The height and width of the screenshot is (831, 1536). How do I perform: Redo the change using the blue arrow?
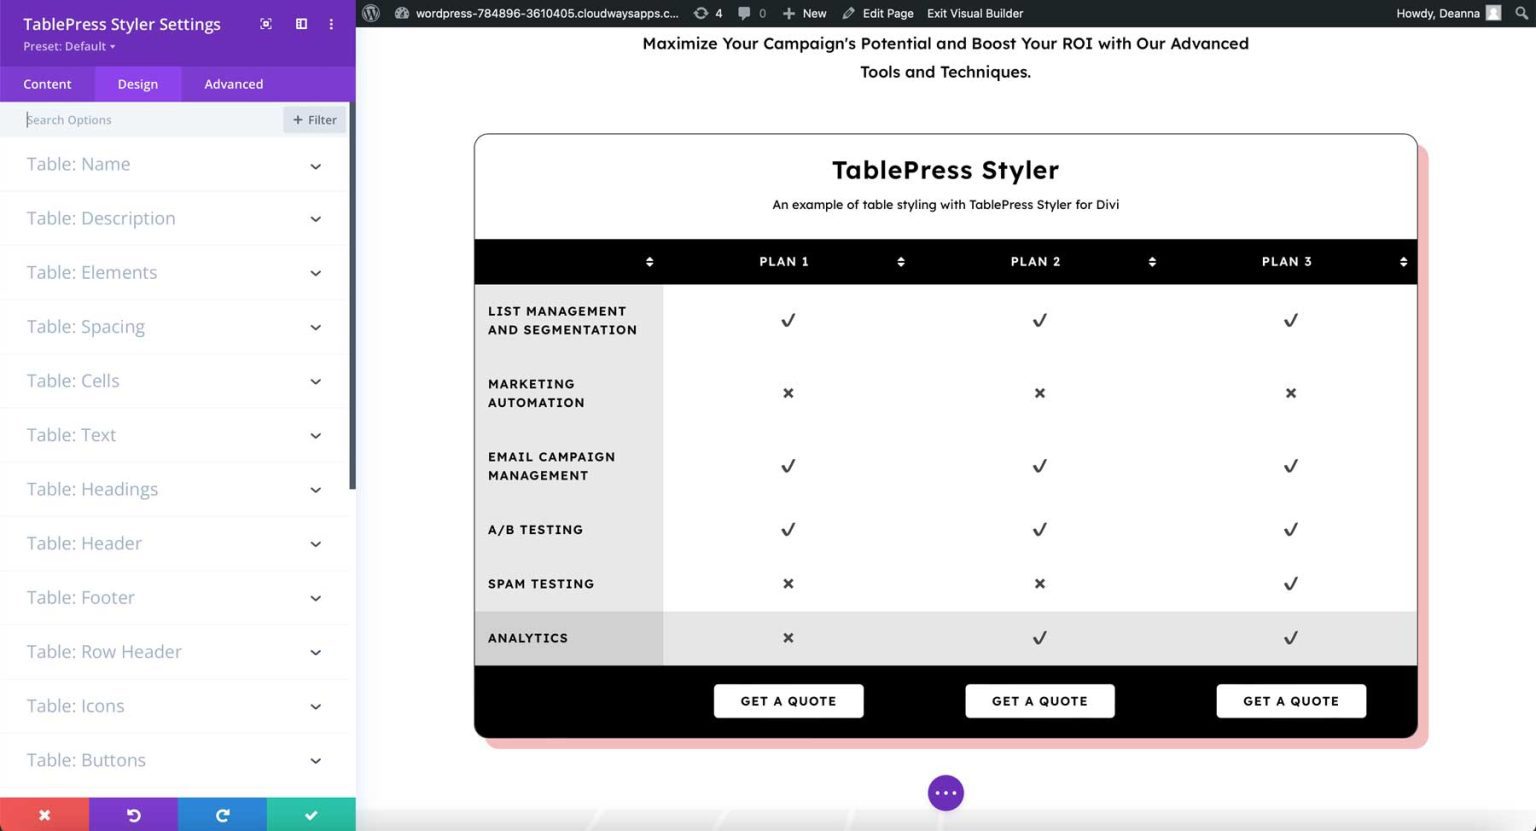[222, 815]
